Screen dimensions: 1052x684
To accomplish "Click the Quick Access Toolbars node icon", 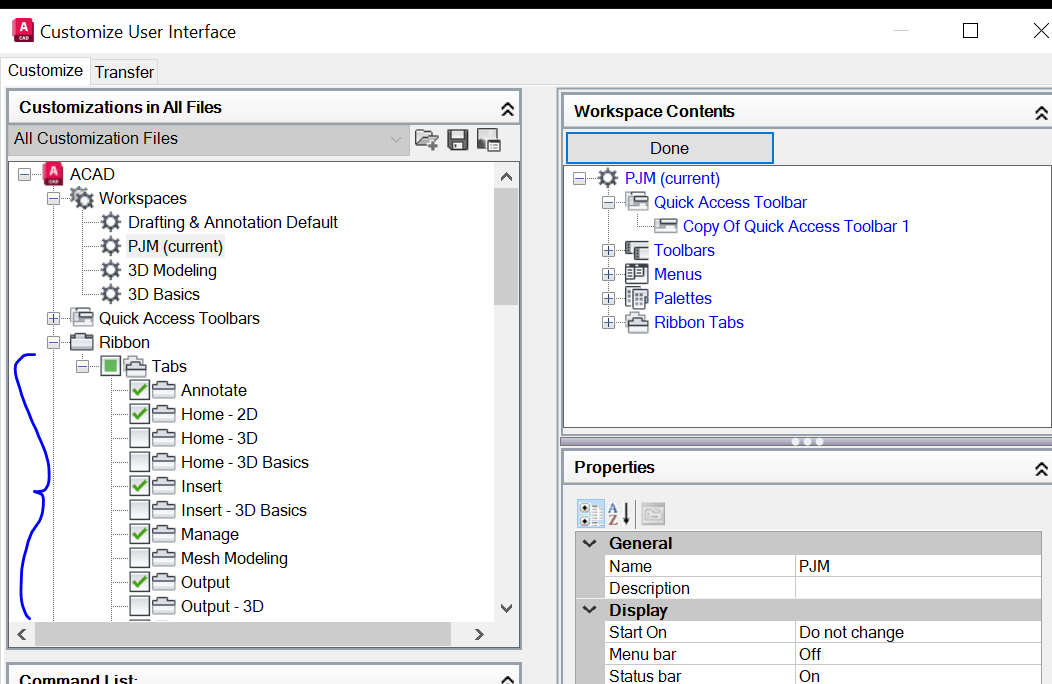I will point(82,317).
